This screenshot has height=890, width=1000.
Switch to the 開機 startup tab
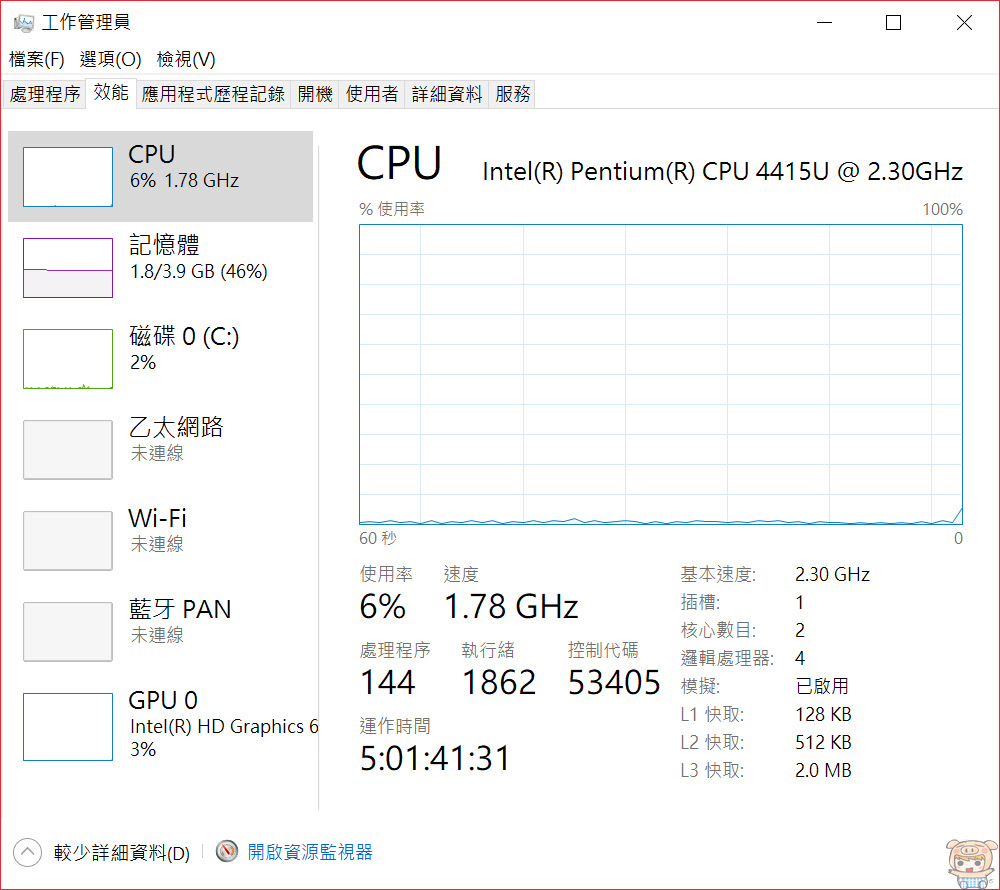[315, 94]
